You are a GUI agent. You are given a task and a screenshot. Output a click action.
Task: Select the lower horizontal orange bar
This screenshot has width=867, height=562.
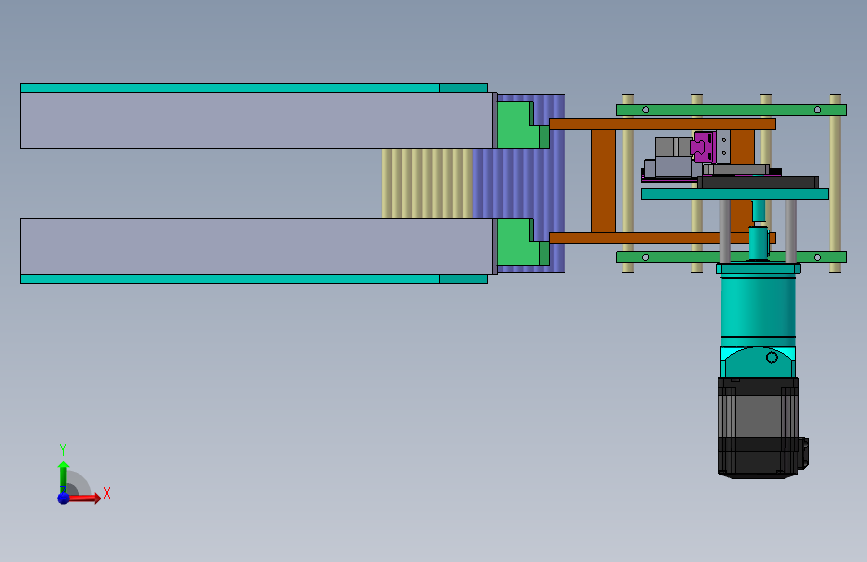pos(662,238)
